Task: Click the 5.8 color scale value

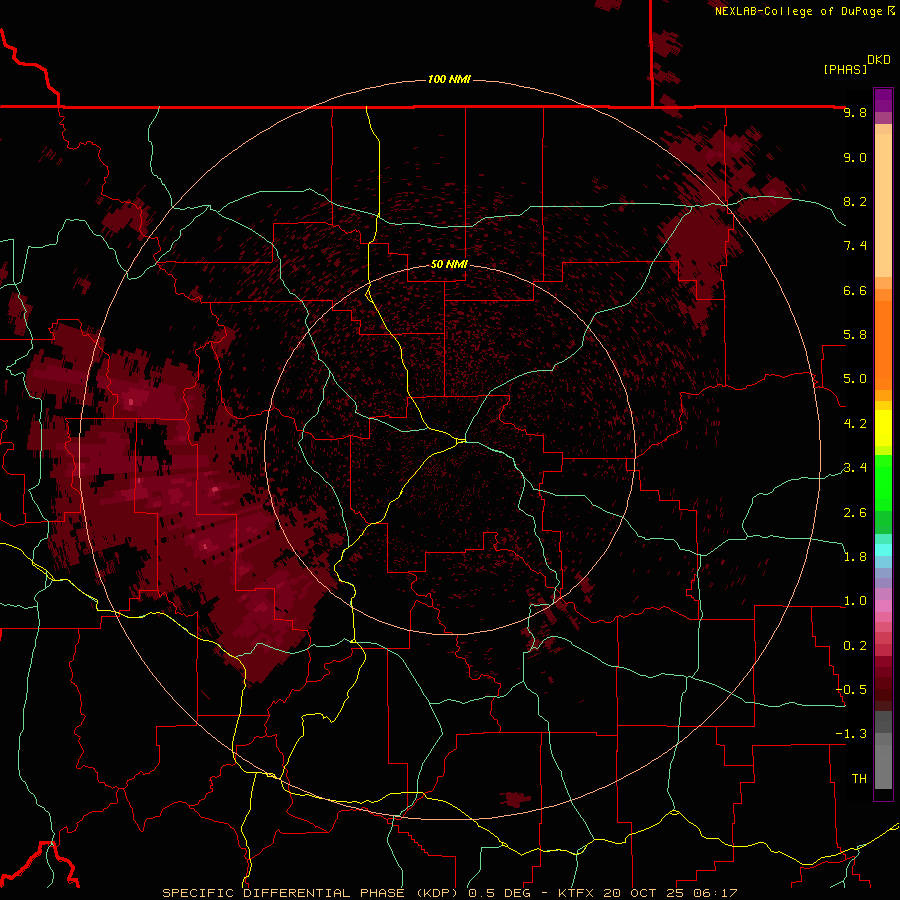Action: click(855, 335)
